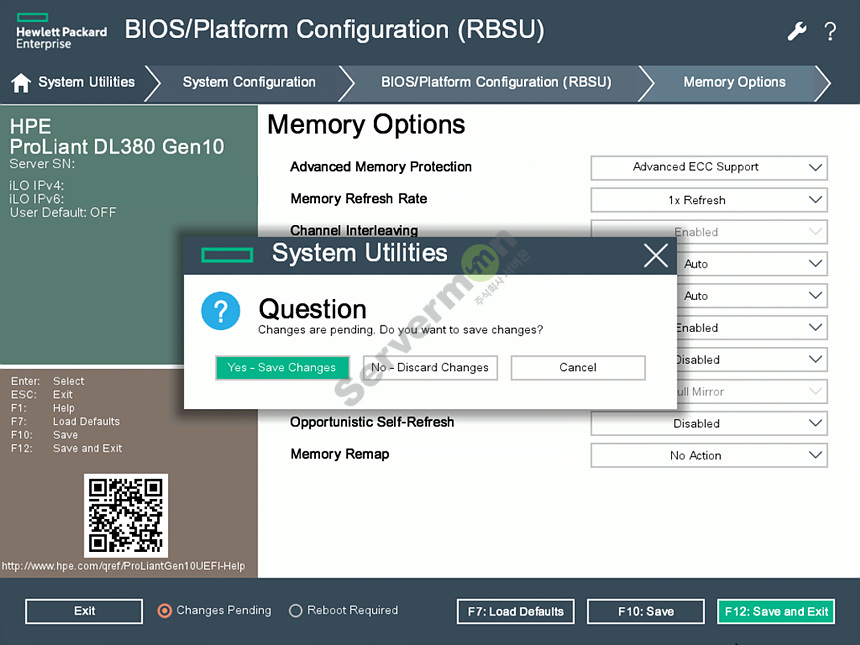Image resolution: width=860 pixels, height=645 pixels.
Task: Click No - Discard Changes
Action: pyautogui.click(x=430, y=367)
